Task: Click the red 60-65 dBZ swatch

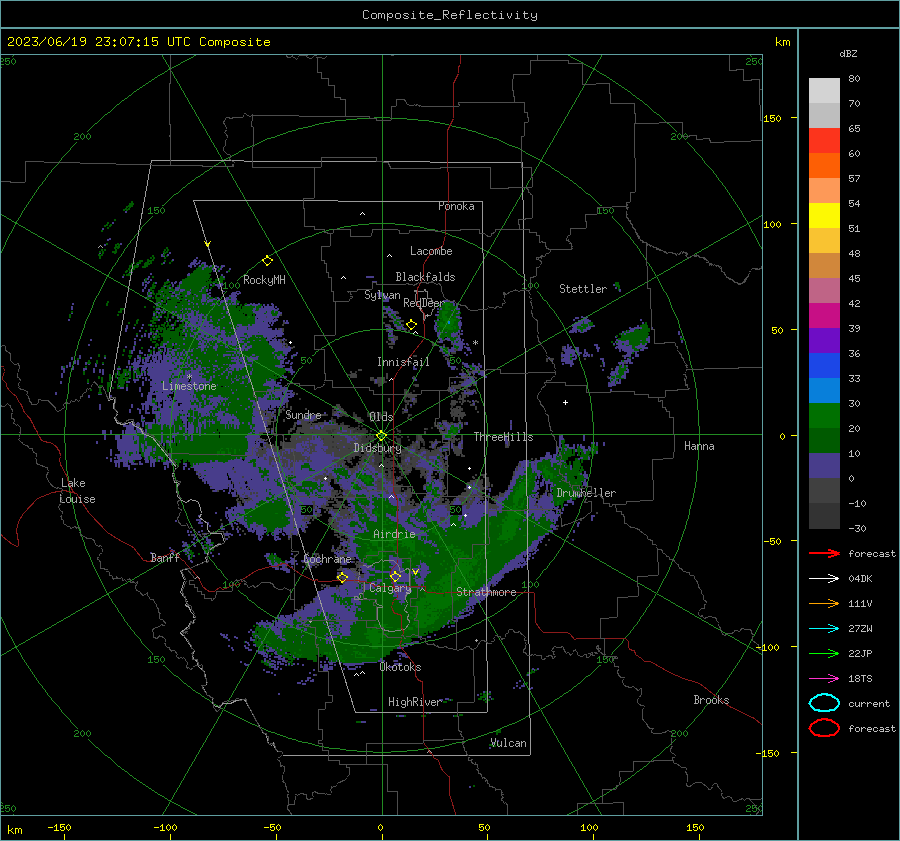Action: click(x=824, y=141)
